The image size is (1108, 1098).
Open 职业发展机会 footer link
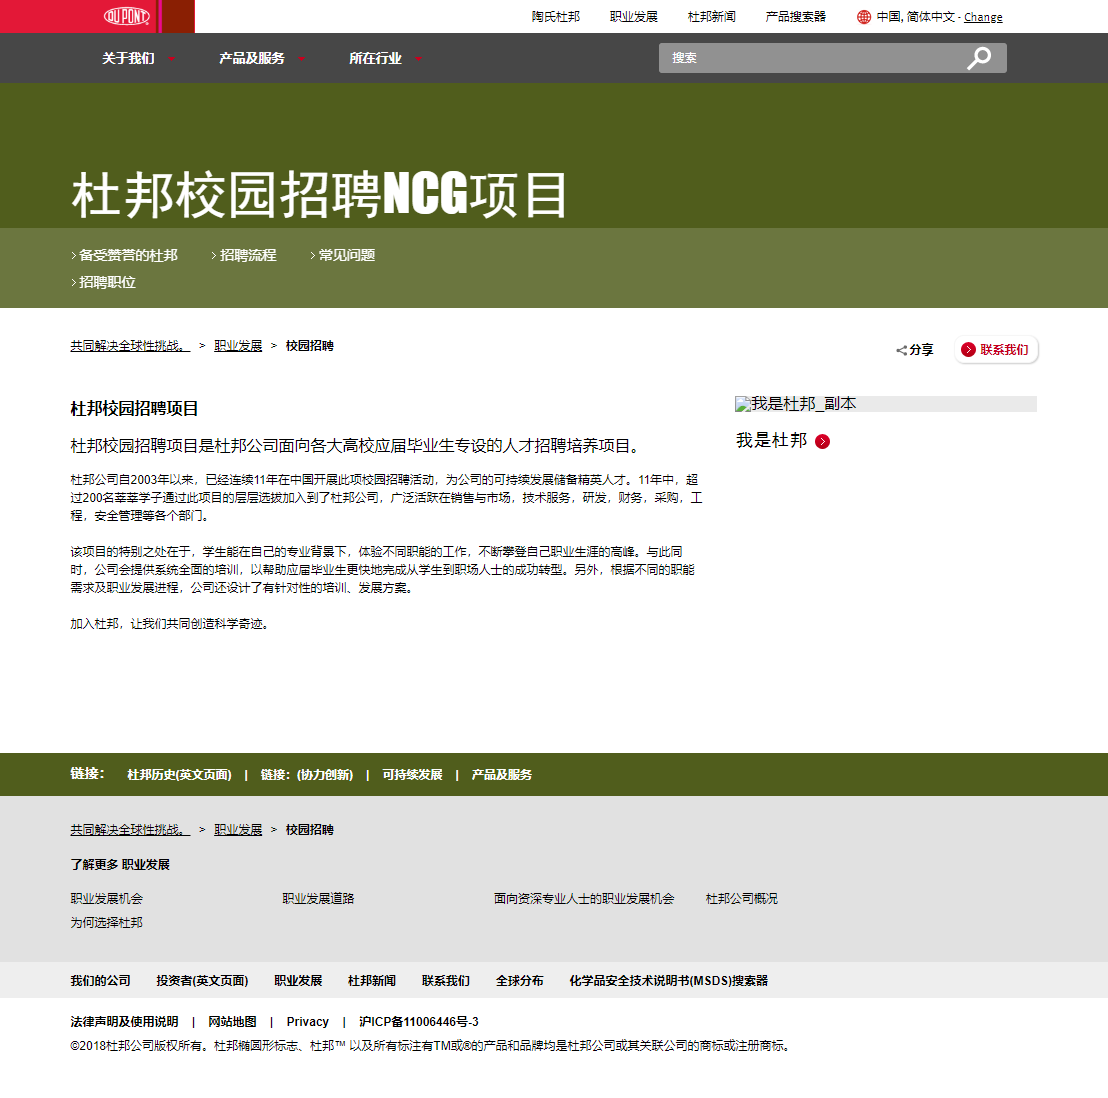(x=107, y=899)
